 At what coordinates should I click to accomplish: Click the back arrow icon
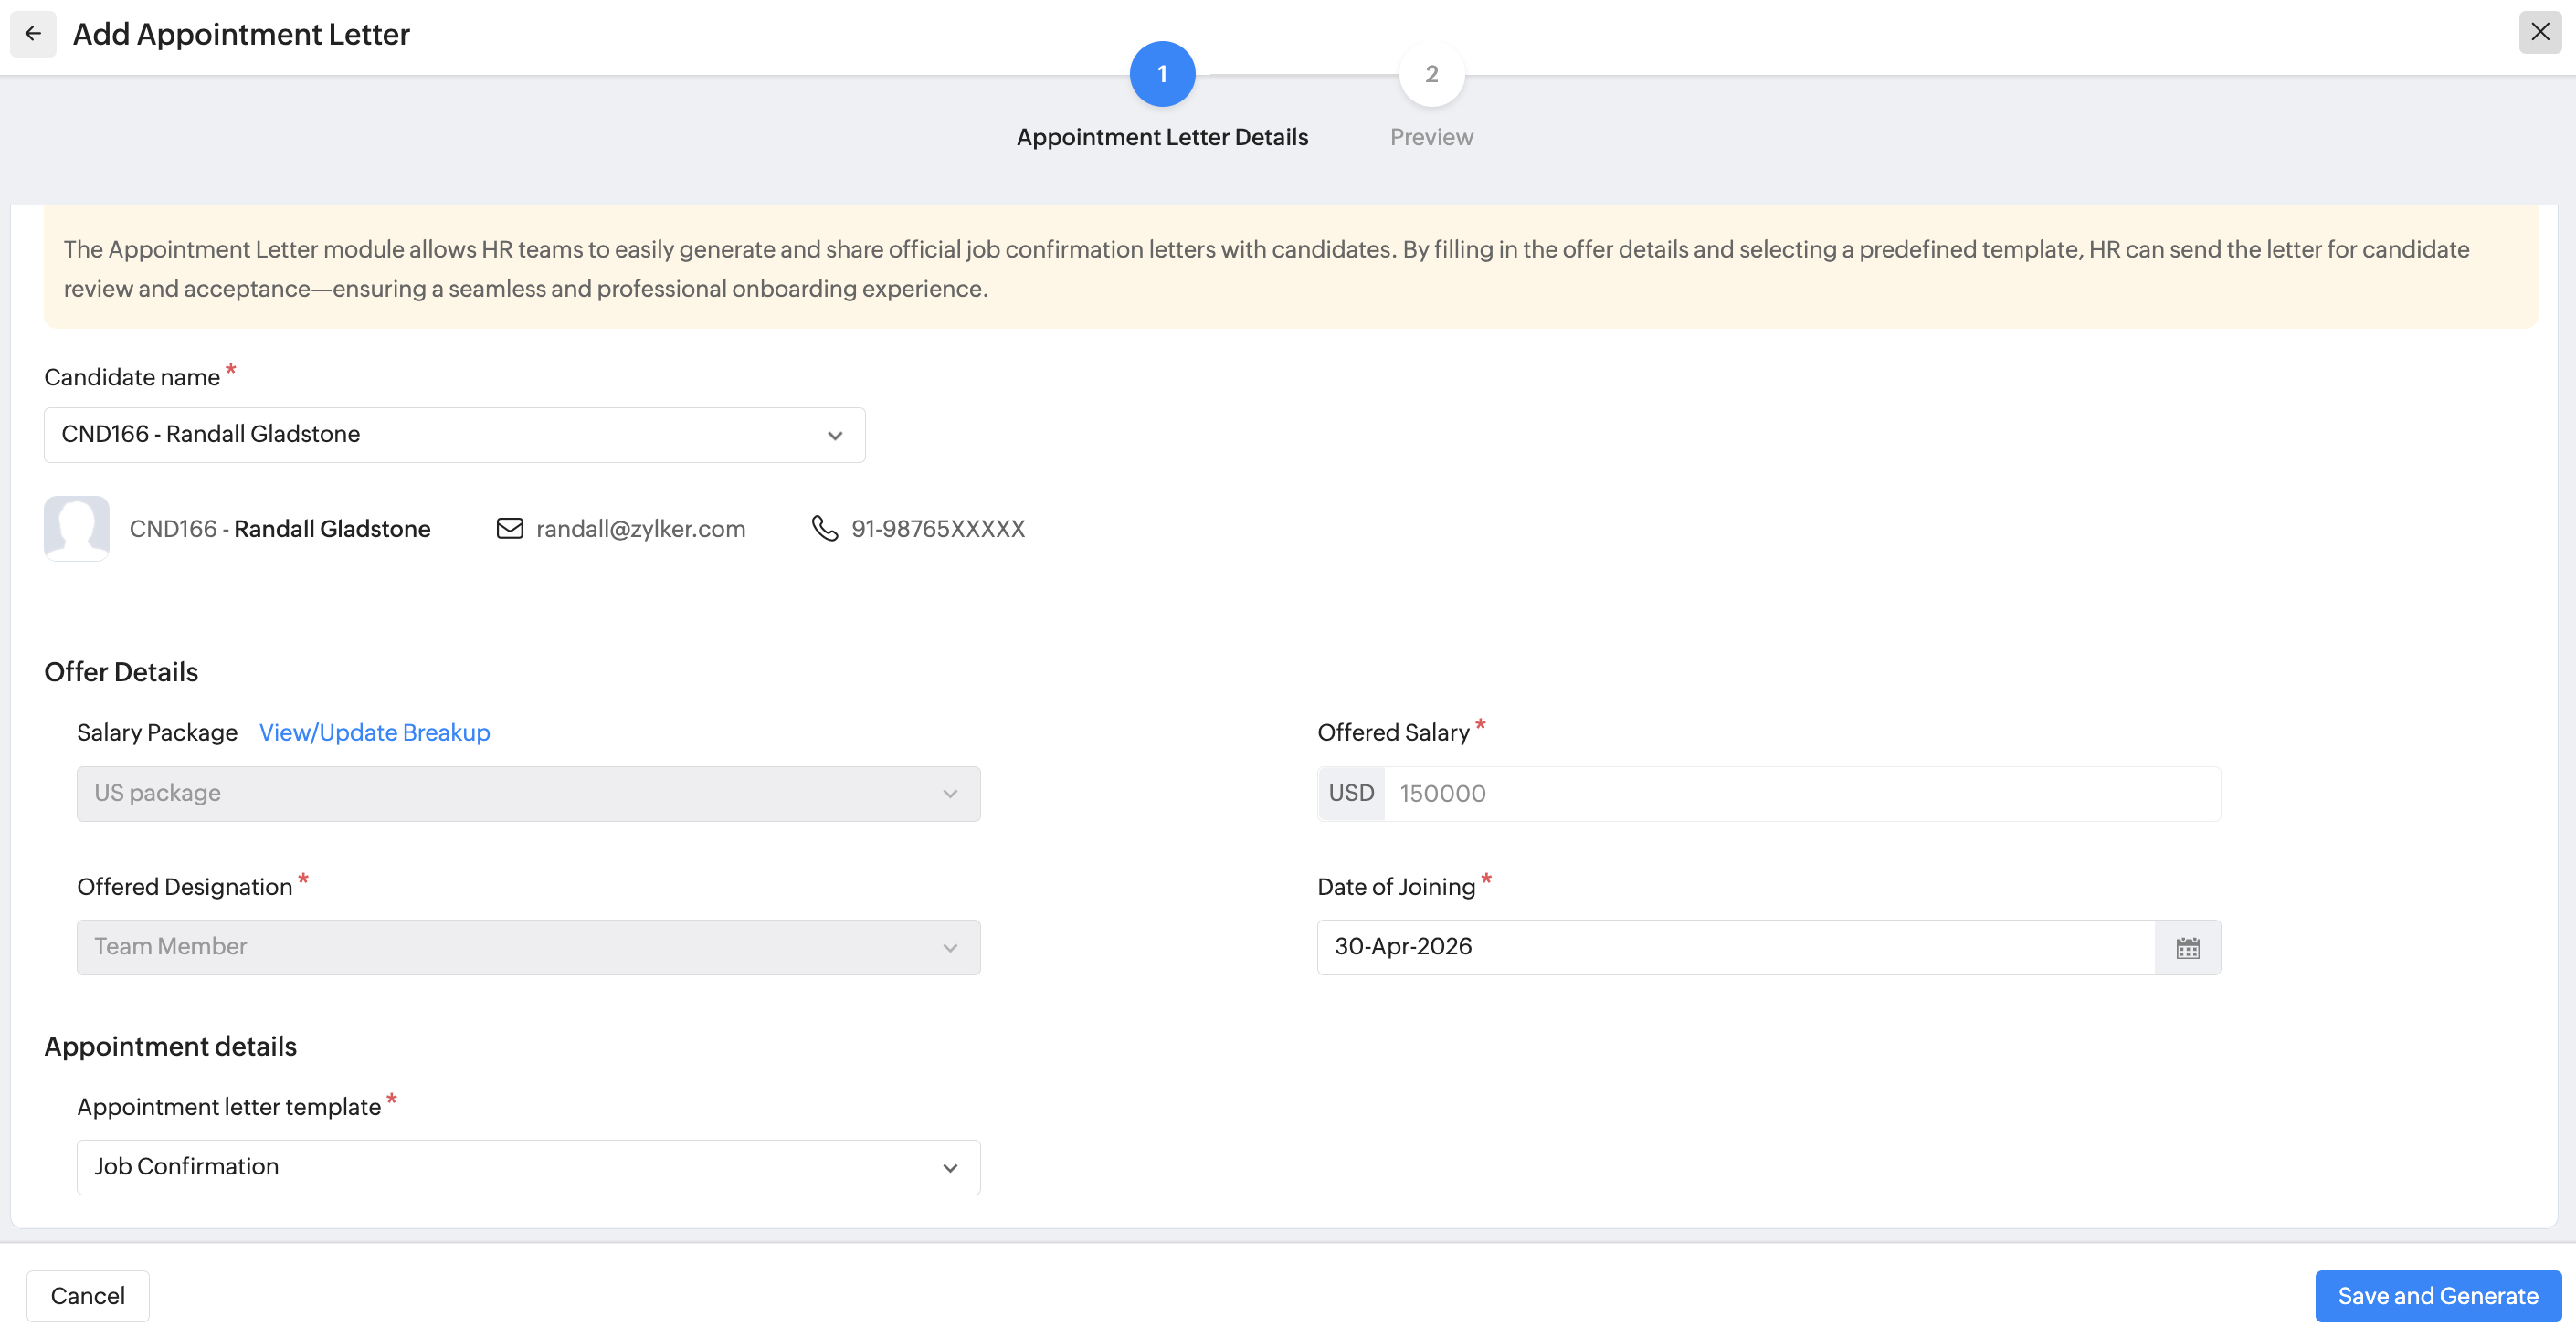[33, 34]
